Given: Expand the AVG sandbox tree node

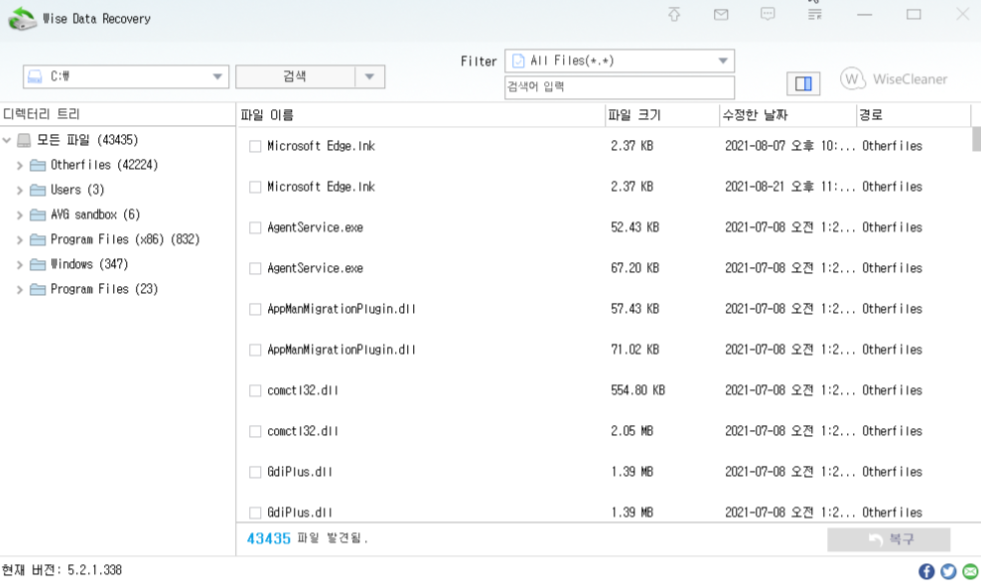Looking at the screenshot, I should (19, 215).
